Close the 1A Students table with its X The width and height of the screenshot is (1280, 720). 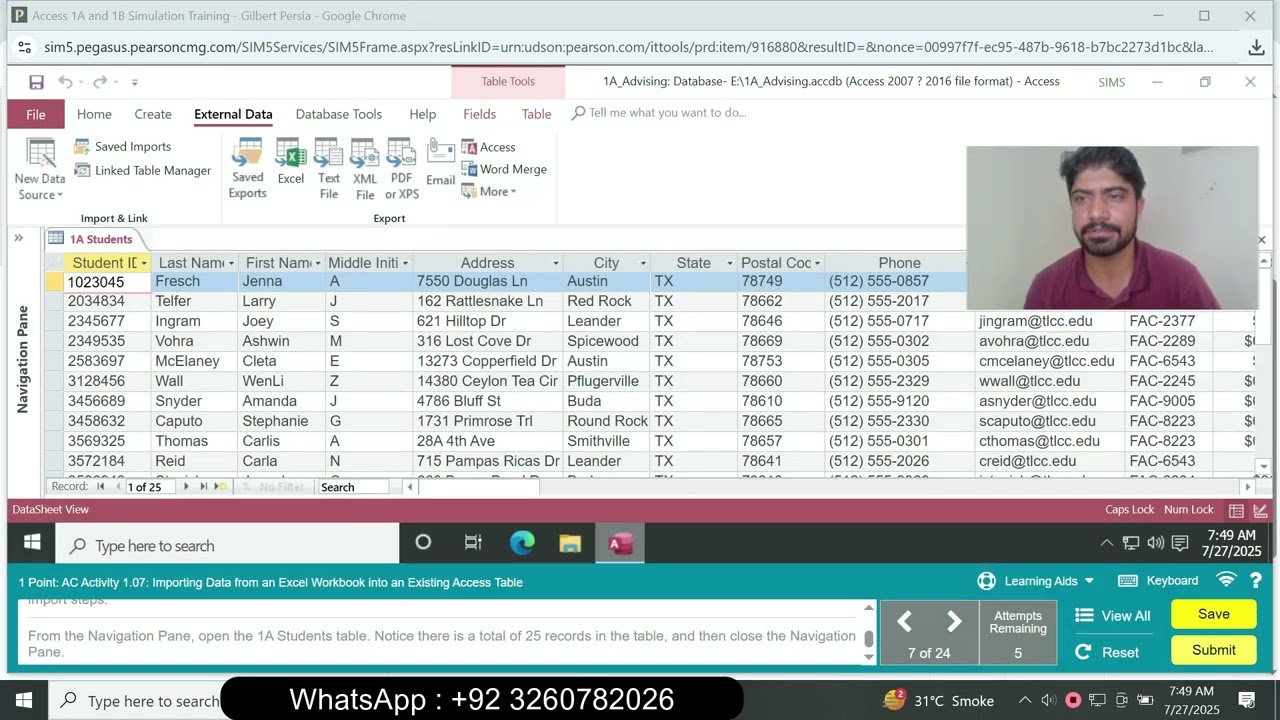tap(1261, 240)
